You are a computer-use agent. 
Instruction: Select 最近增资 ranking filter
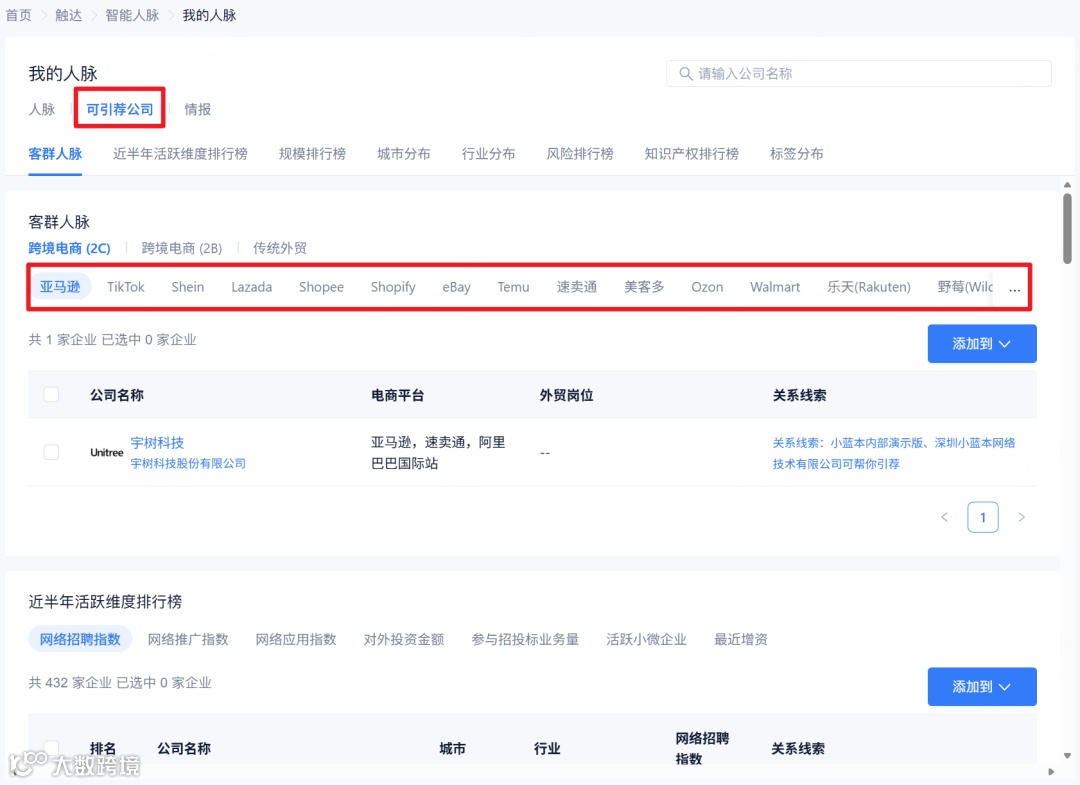(740, 639)
